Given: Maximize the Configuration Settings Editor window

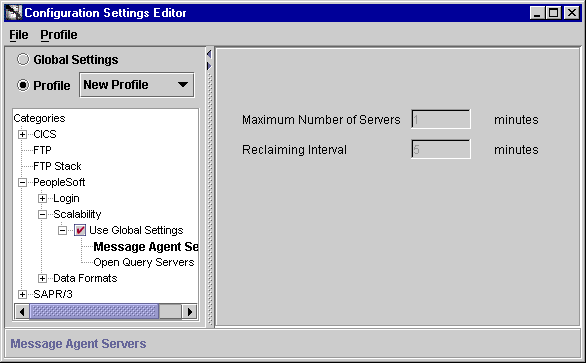Looking at the screenshot, I should (x=553, y=13).
